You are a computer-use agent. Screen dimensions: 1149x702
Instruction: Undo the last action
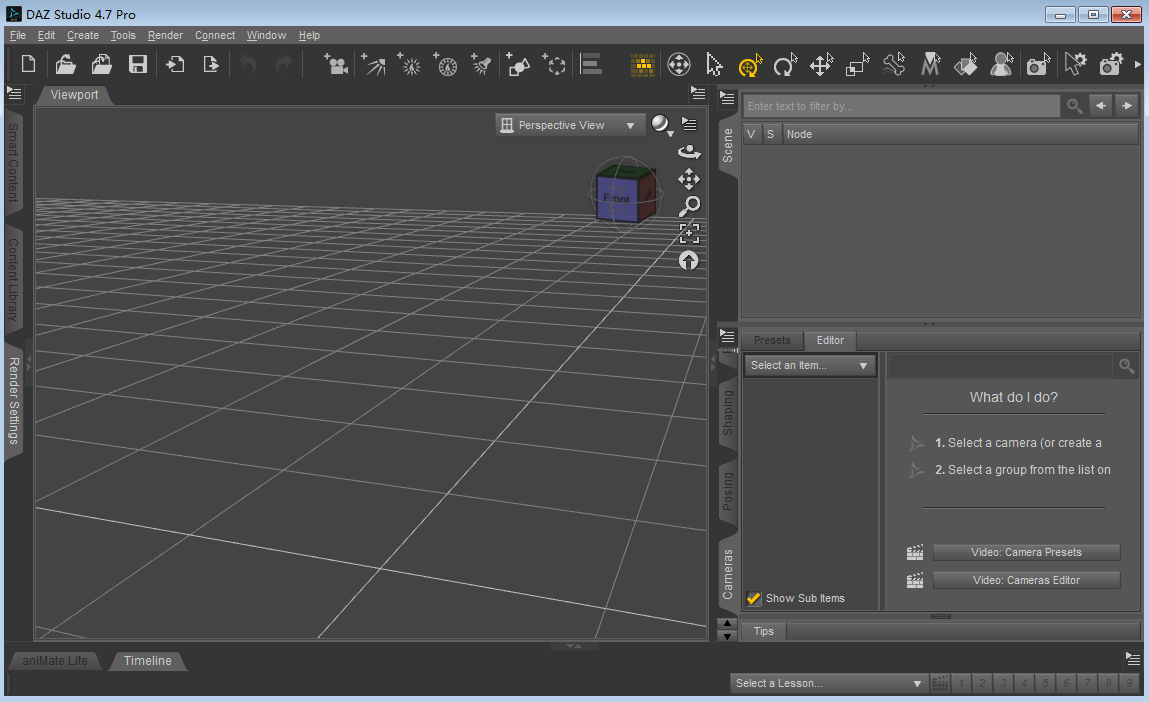click(248, 64)
